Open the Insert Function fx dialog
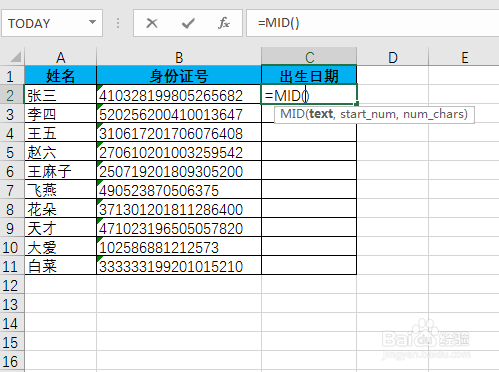This screenshot has width=499, height=372. point(224,23)
